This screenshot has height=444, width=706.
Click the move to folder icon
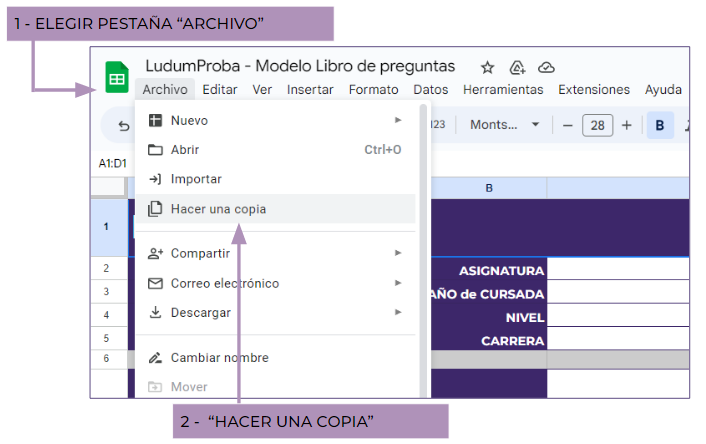pyautogui.click(x=517, y=67)
